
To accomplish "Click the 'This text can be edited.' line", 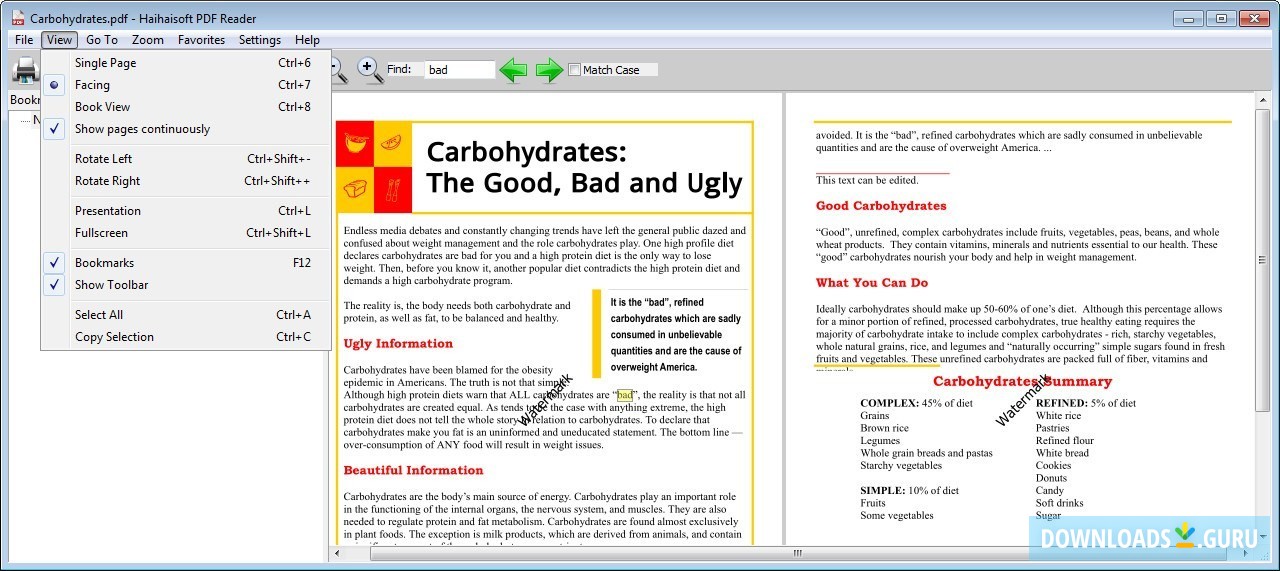I will [x=867, y=180].
